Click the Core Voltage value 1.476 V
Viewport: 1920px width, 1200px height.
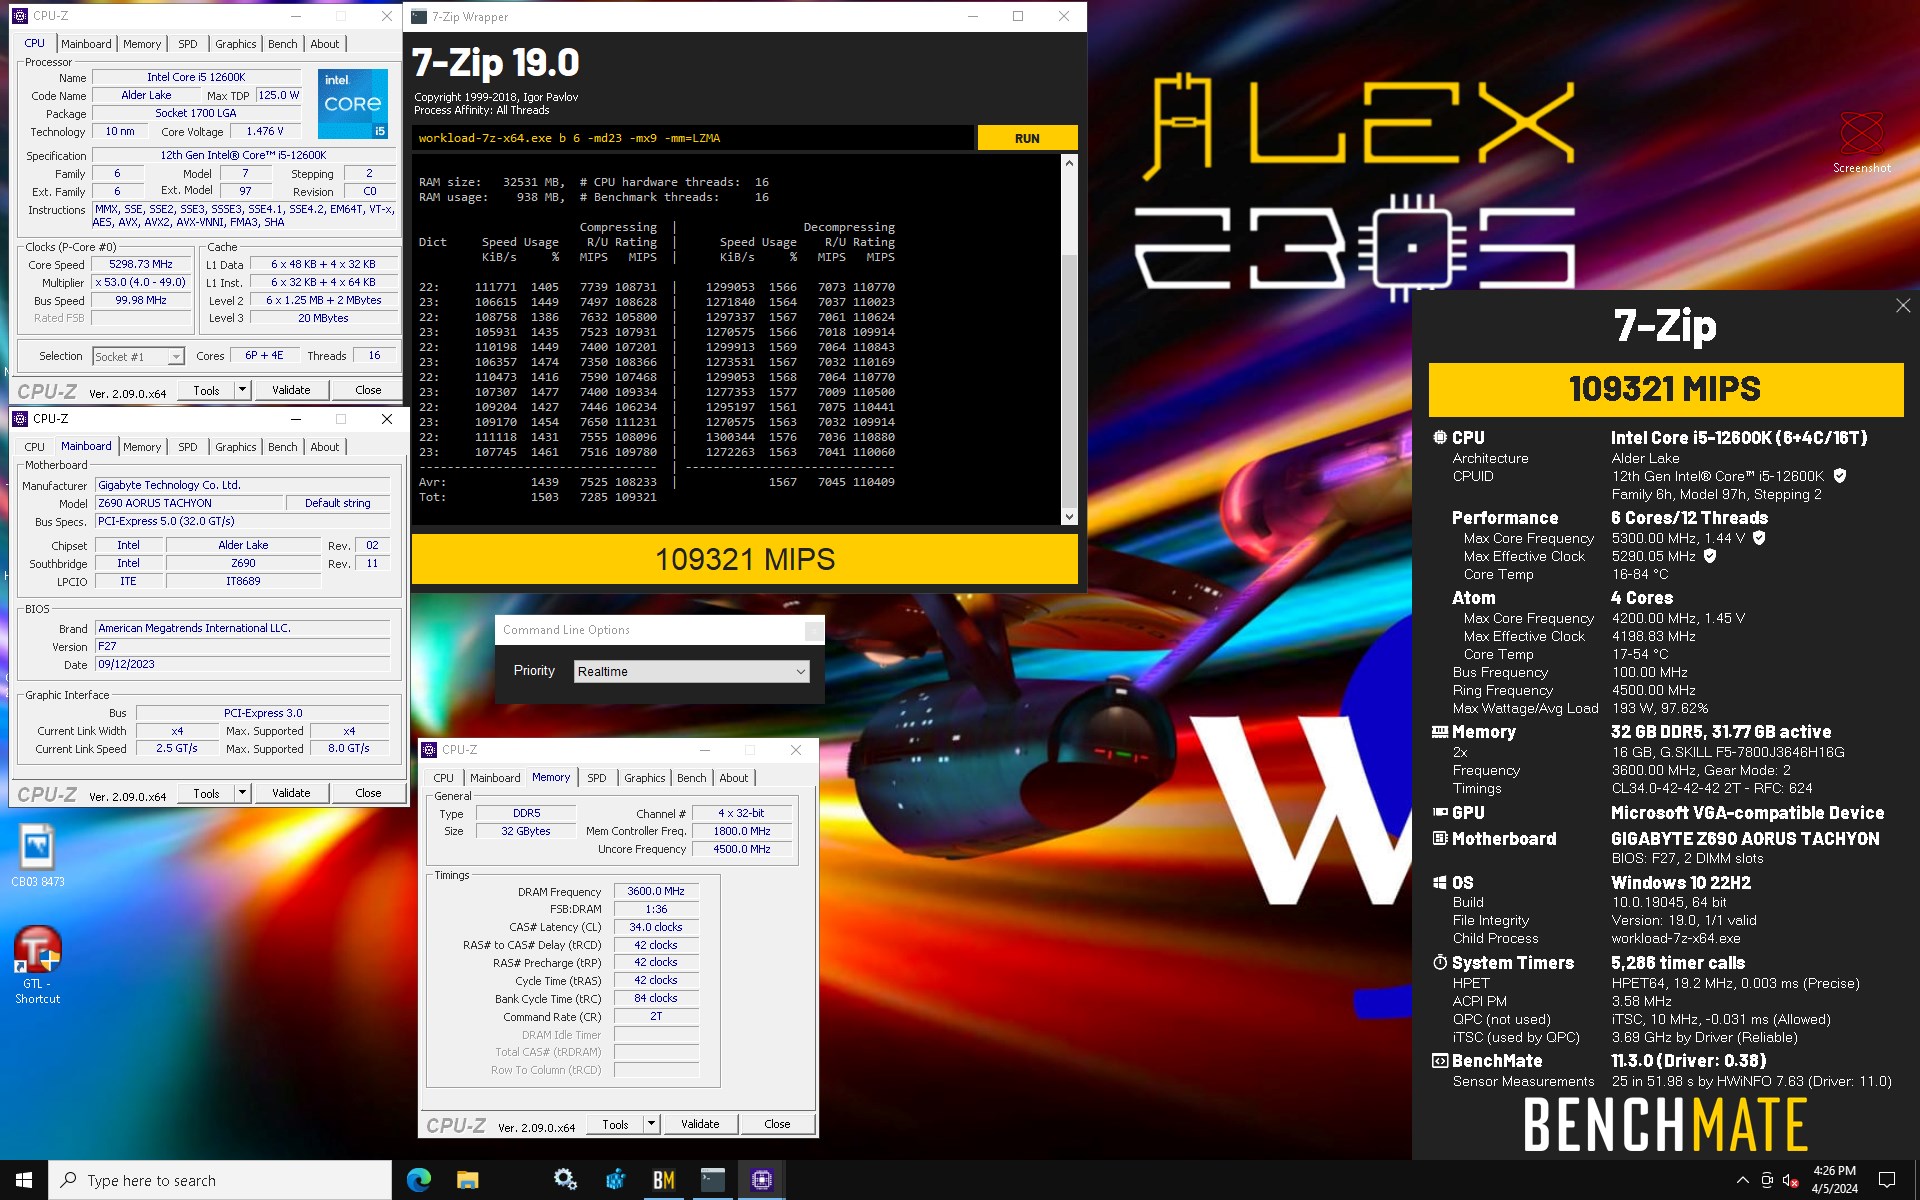[x=265, y=131]
